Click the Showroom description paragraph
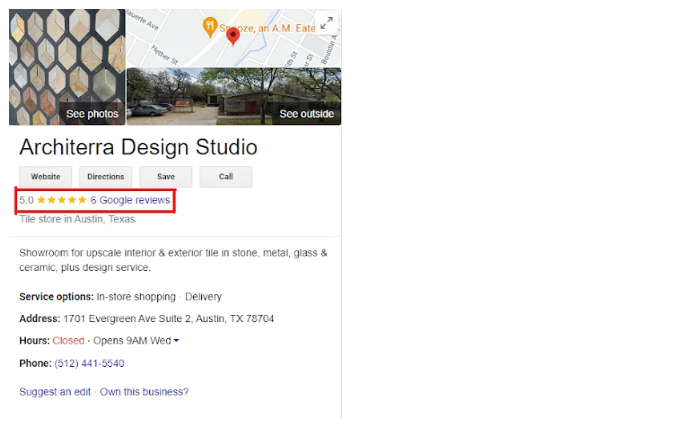 click(173, 260)
